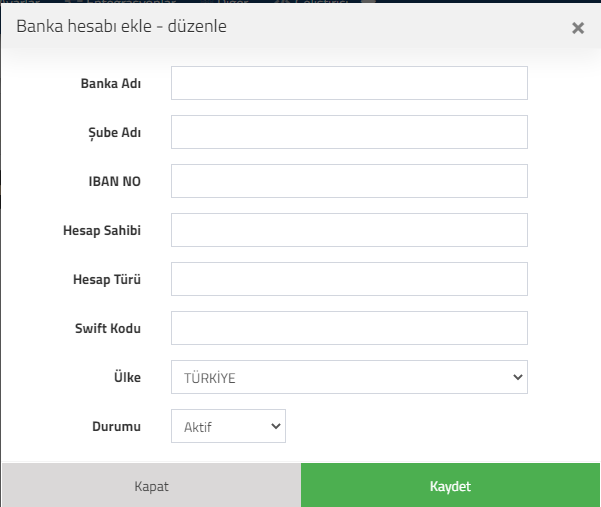Click the Ülke field label
Screen dimensions: 601x507
click(128, 377)
